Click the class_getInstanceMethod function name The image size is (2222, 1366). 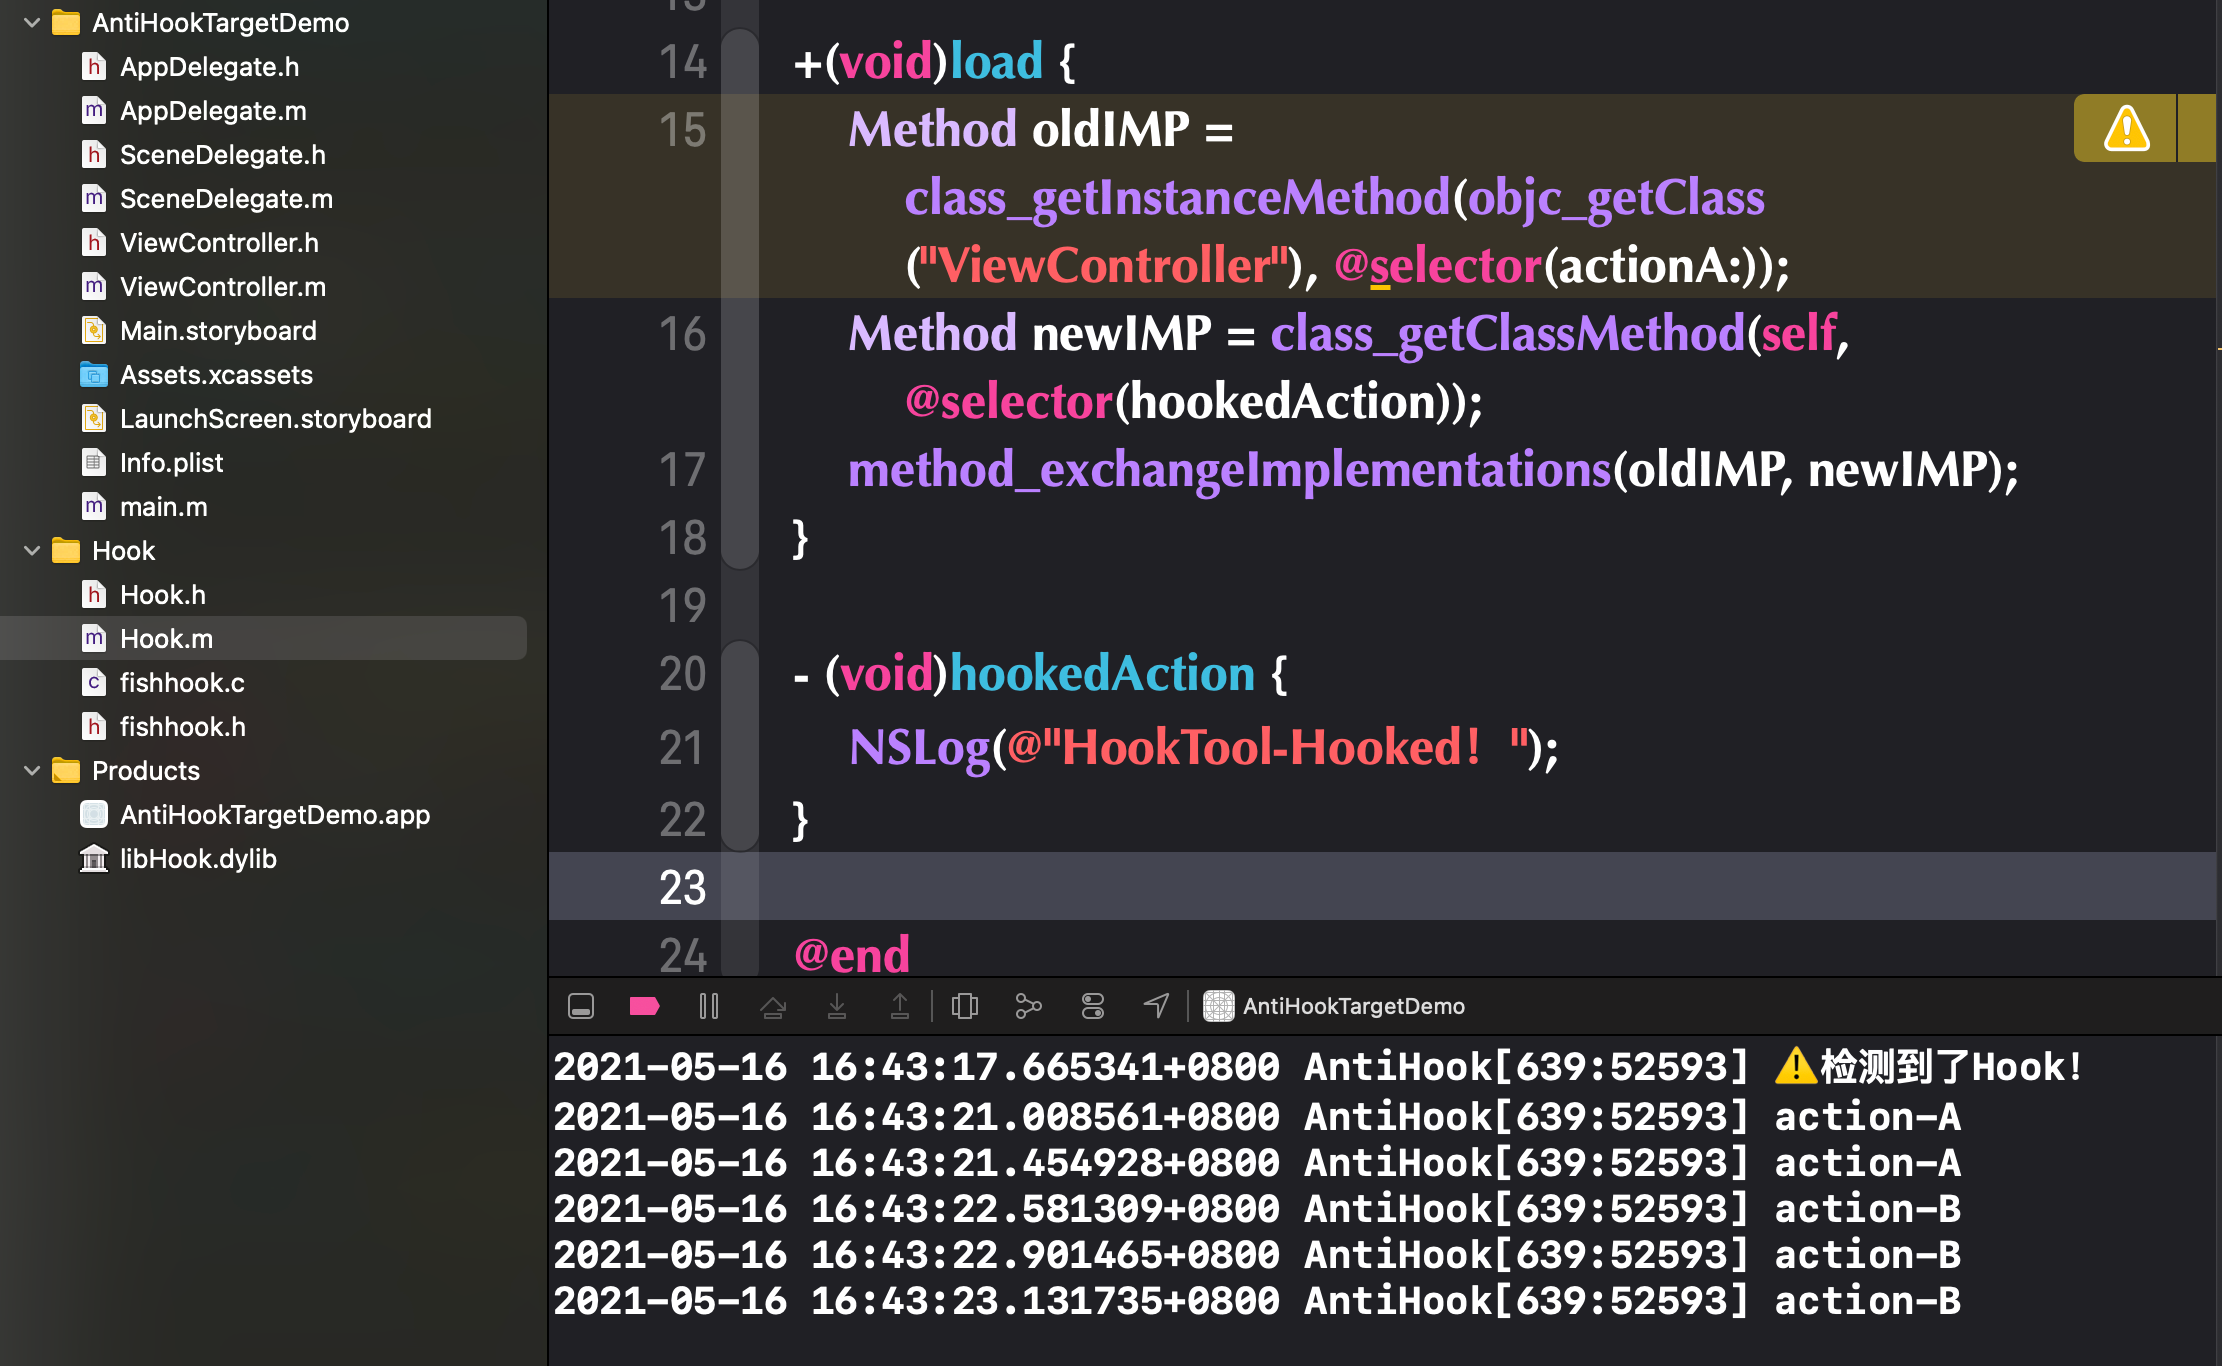tap(1177, 198)
